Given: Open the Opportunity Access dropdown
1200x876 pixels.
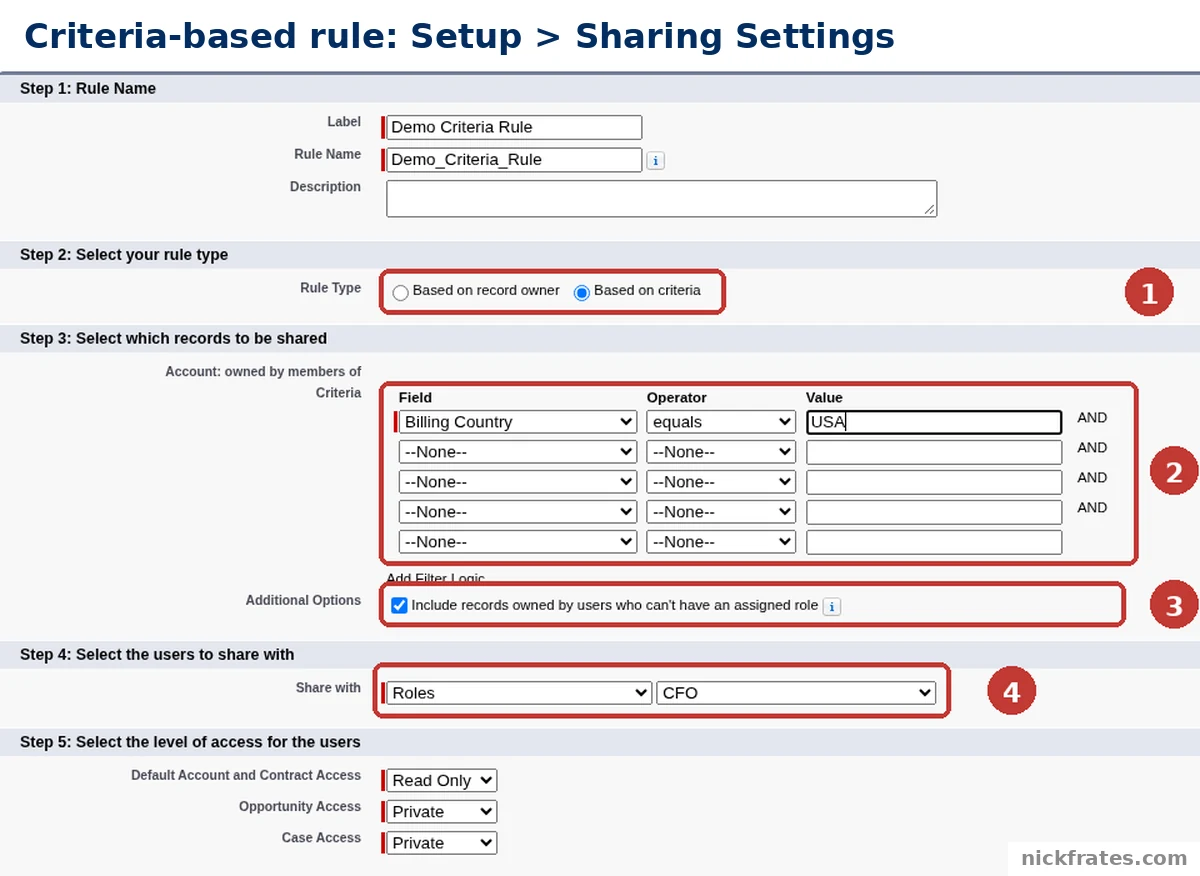Looking at the screenshot, I should click(441, 812).
